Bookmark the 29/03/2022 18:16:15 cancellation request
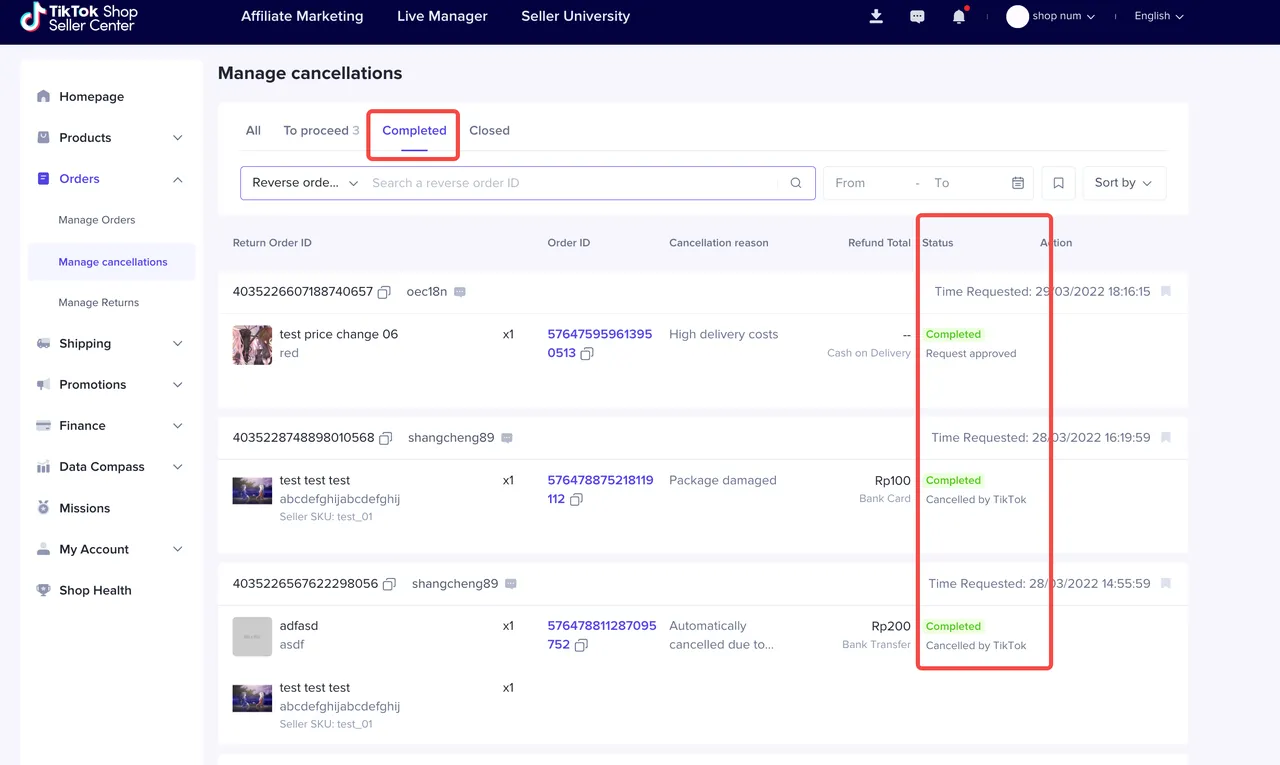 pos(1166,292)
